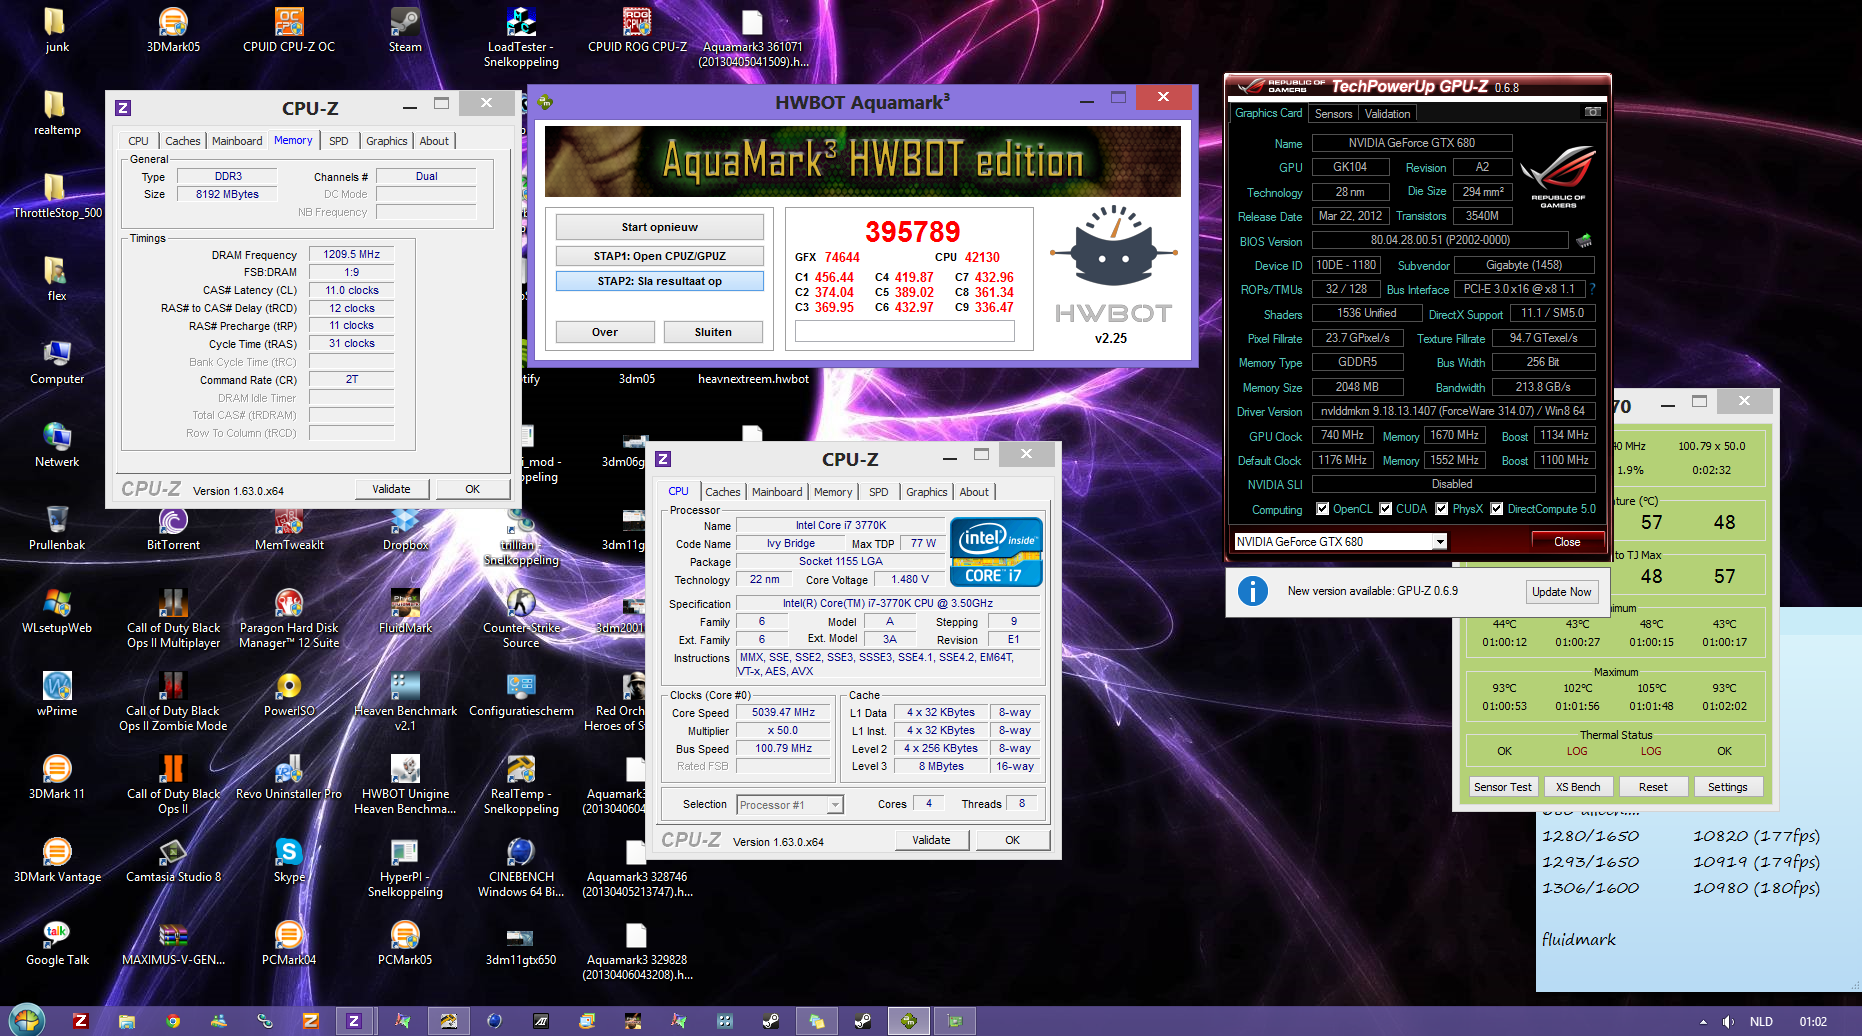Viewport: 1862px width, 1036px height.
Task: Open the Steam desktop shortcut
Action: pos(405,30)
